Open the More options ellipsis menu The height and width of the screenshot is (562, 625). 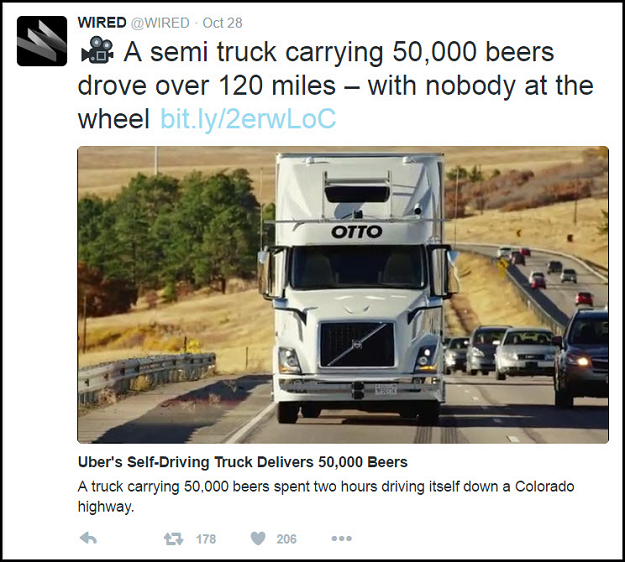[341, 538]
